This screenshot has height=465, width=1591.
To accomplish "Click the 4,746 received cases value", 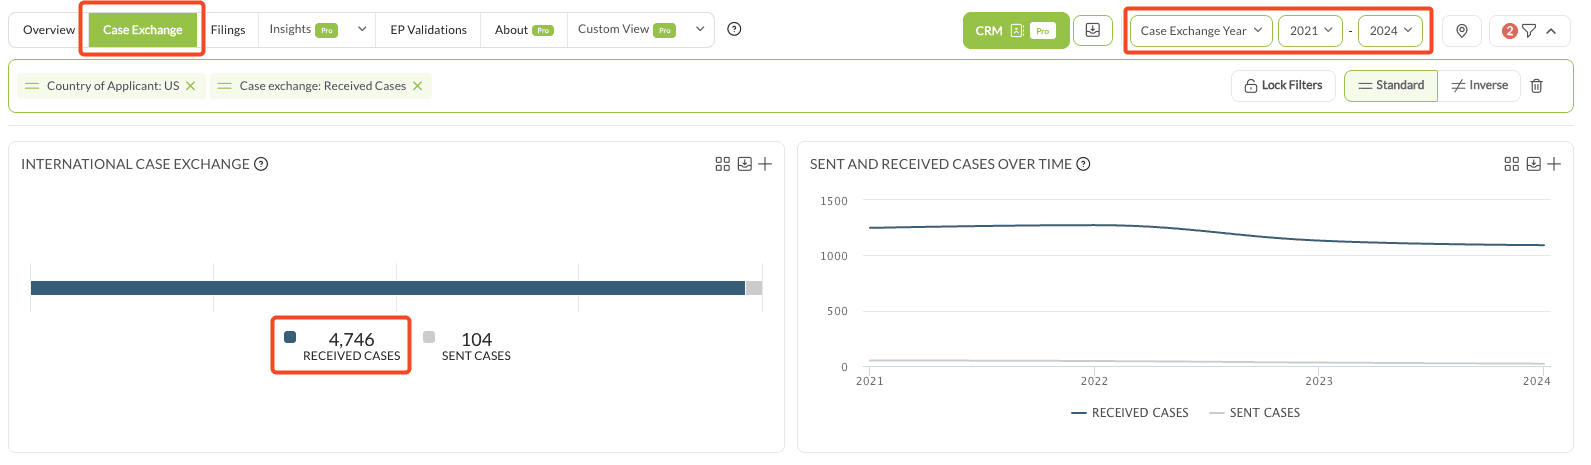I will pos(351,340).
